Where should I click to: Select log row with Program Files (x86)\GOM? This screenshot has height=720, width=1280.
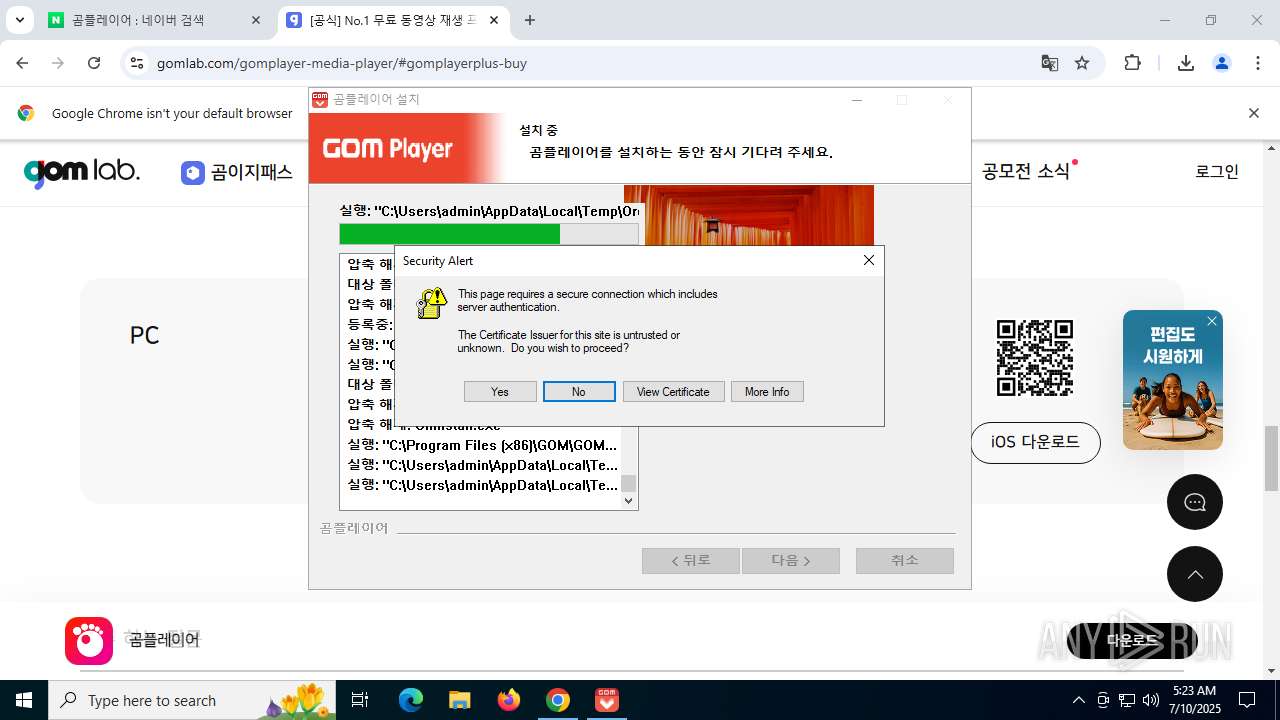[x=482, y=445]
